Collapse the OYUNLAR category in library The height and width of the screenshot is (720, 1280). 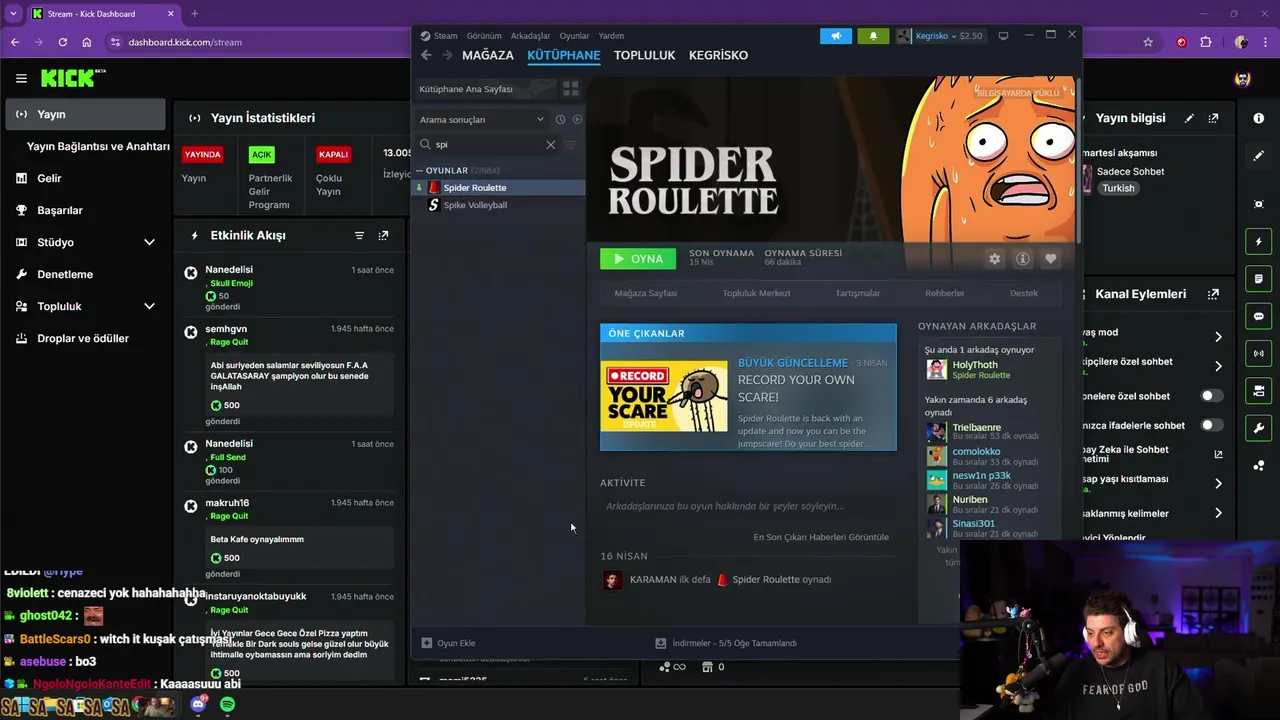[x=419, y=171]
